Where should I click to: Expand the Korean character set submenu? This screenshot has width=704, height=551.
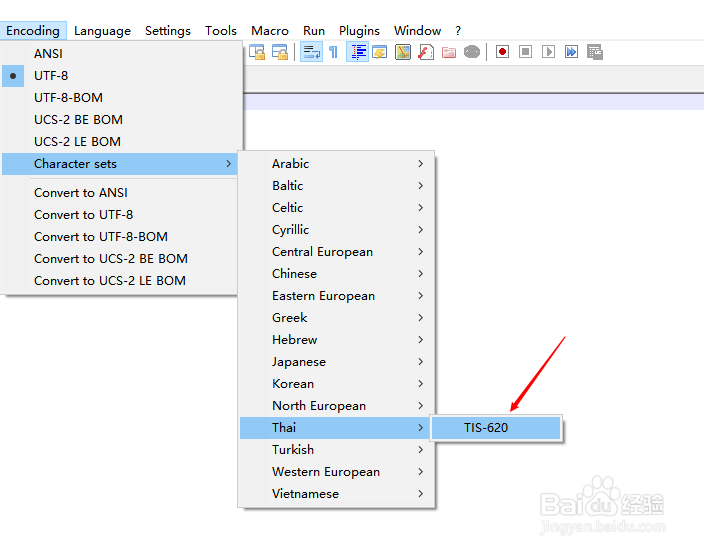pyautogui.click(x=336, y=383)
